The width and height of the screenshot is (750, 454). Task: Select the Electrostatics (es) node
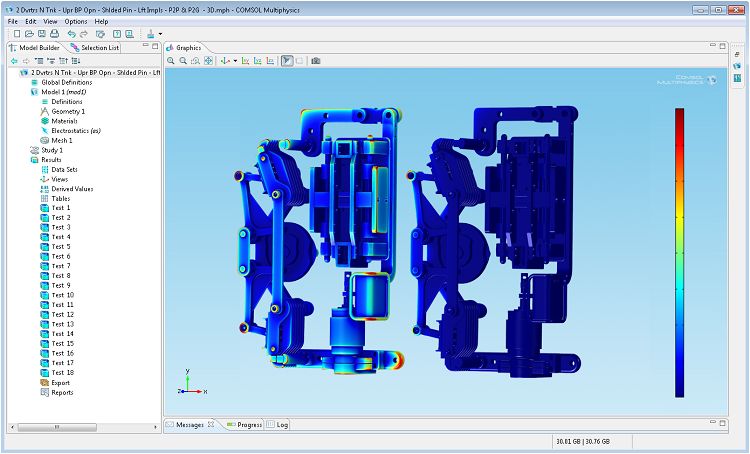[71, 131]
